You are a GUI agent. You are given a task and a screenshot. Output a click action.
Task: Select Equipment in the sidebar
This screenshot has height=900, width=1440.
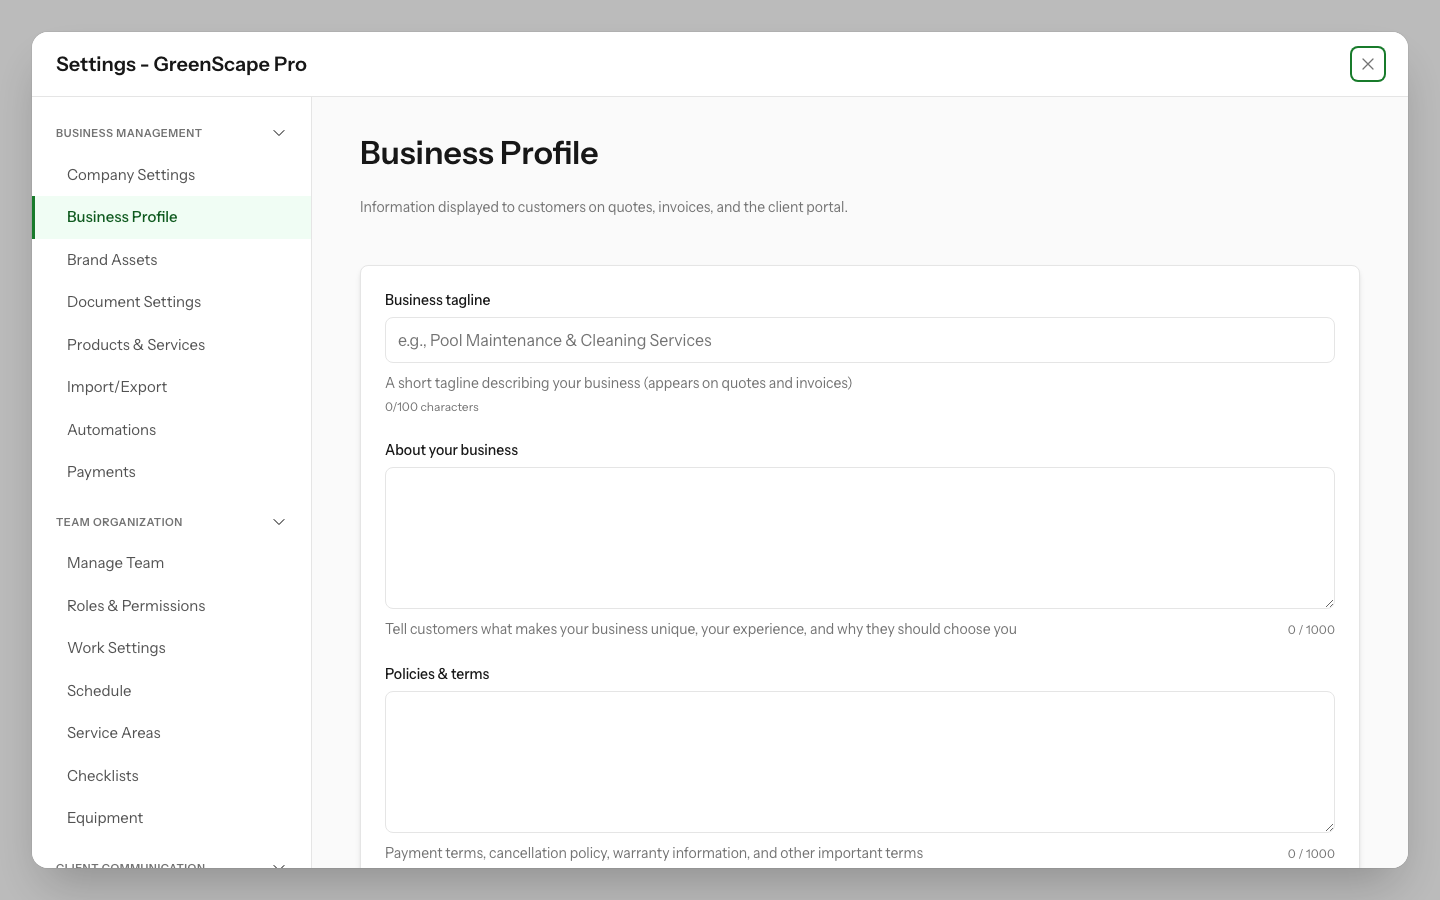[105, 818]
